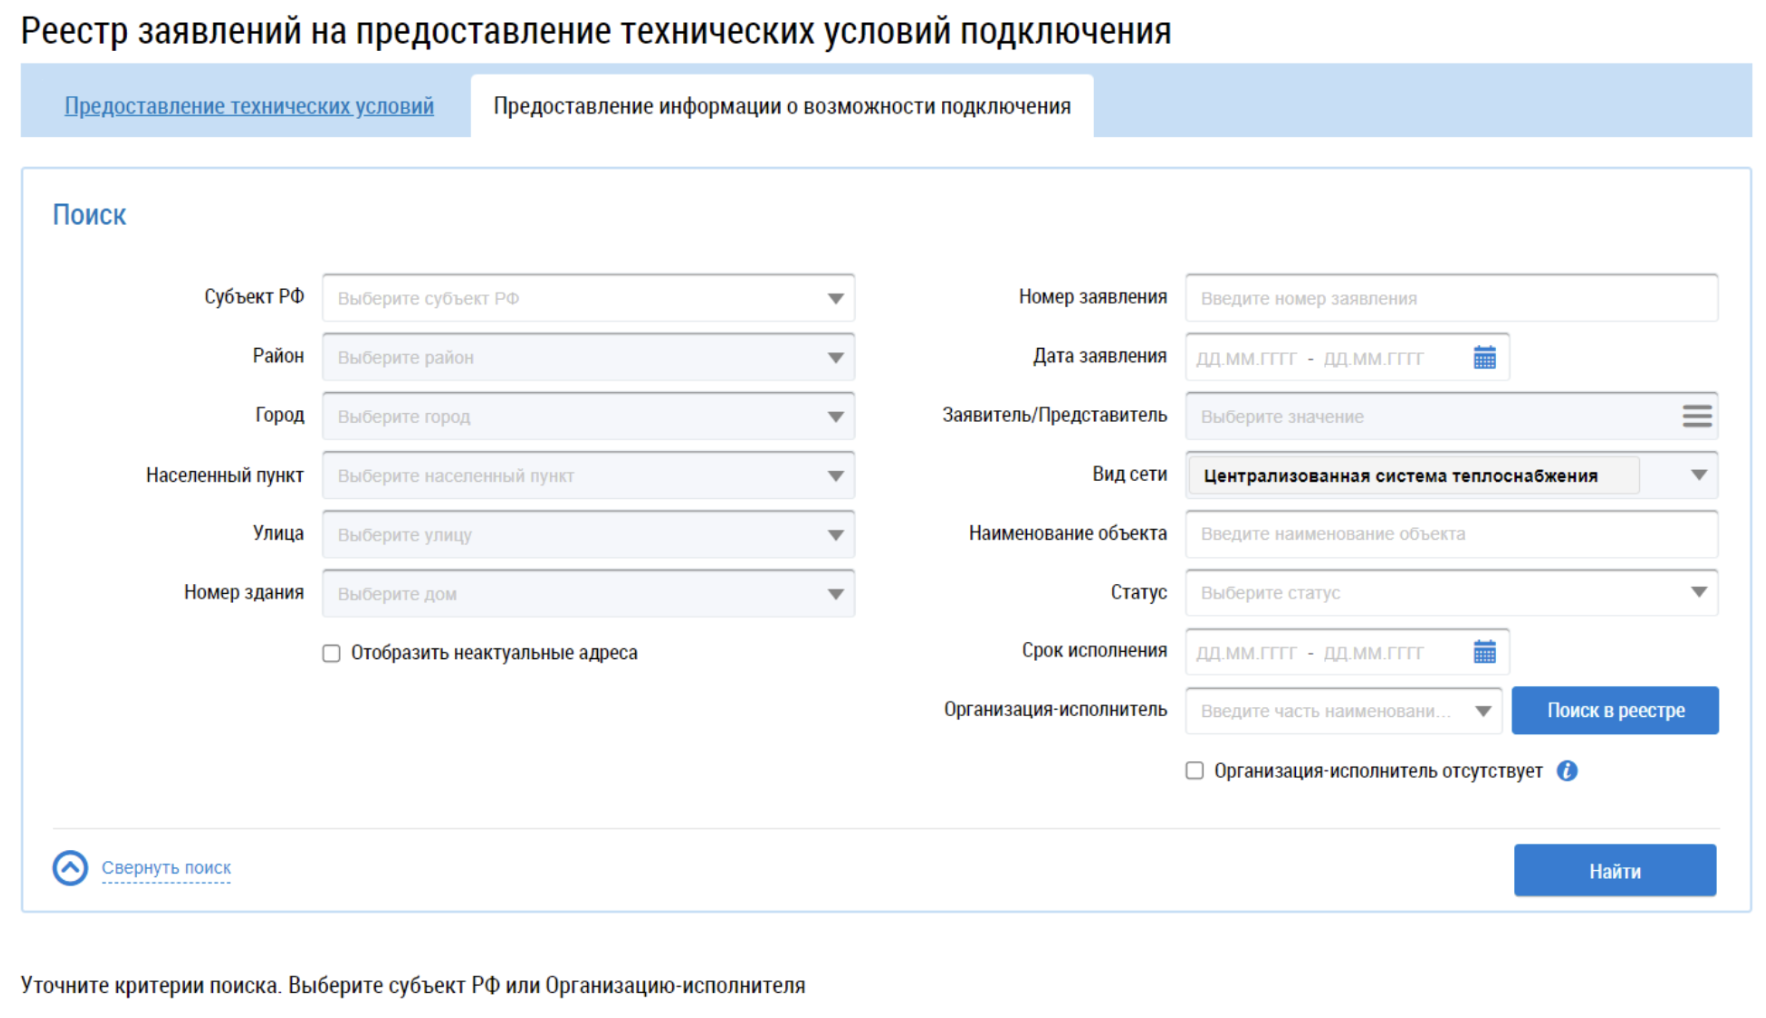
Task: Click the Свернуть поиск link
Action: pos(166,868)
